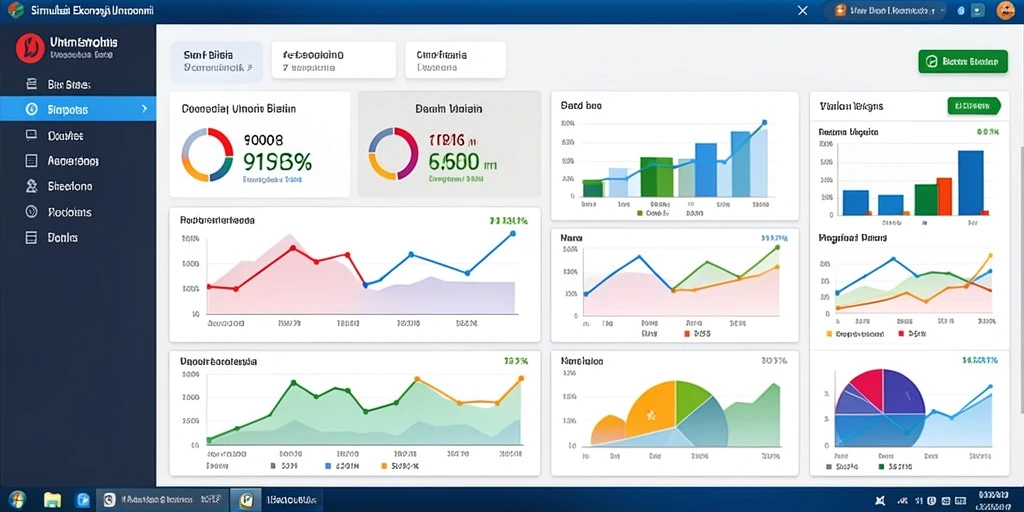Click the bottom-most icon in the left sidebar
Image resolution: width=1024 pixels, height=512 pixels.
[x=31, y=238]
